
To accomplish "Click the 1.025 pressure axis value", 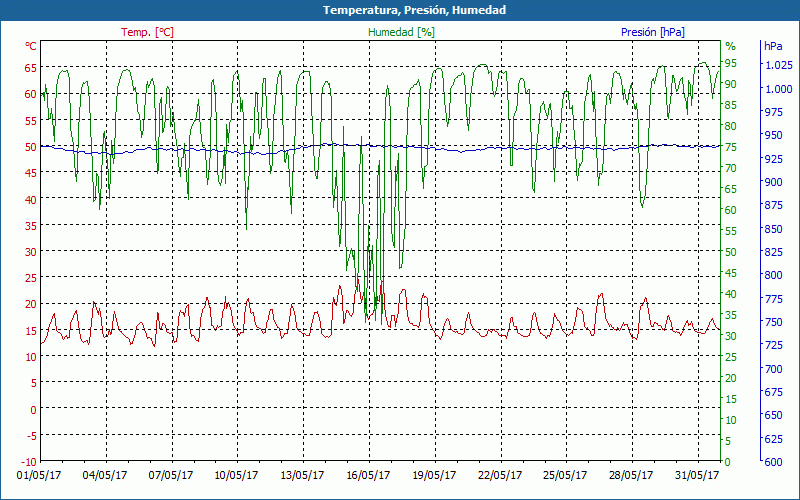I will click(x=779, y=65).
